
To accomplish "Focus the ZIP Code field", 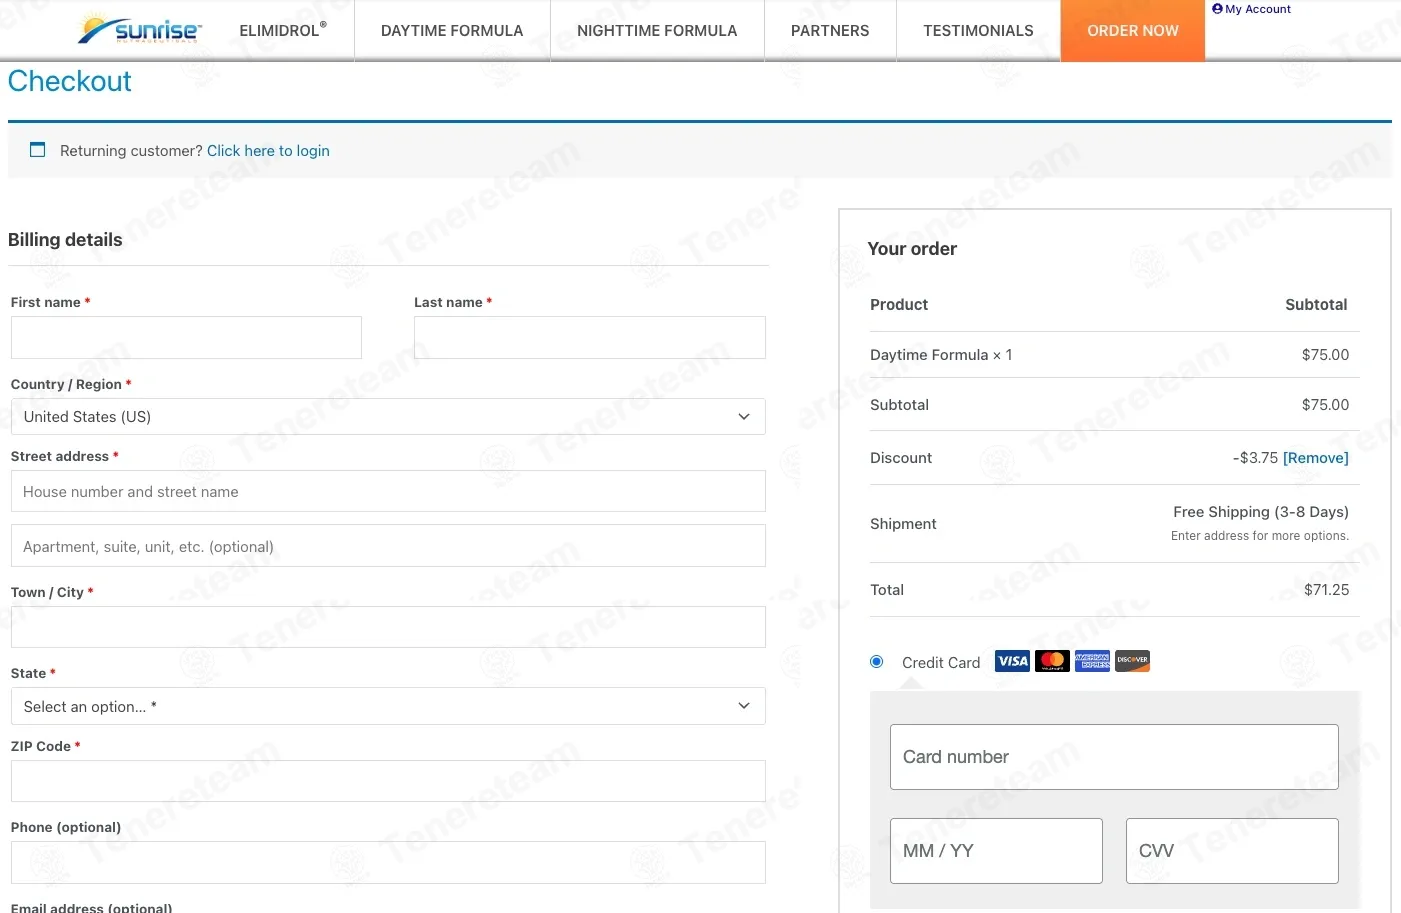I will click(388, 781).
